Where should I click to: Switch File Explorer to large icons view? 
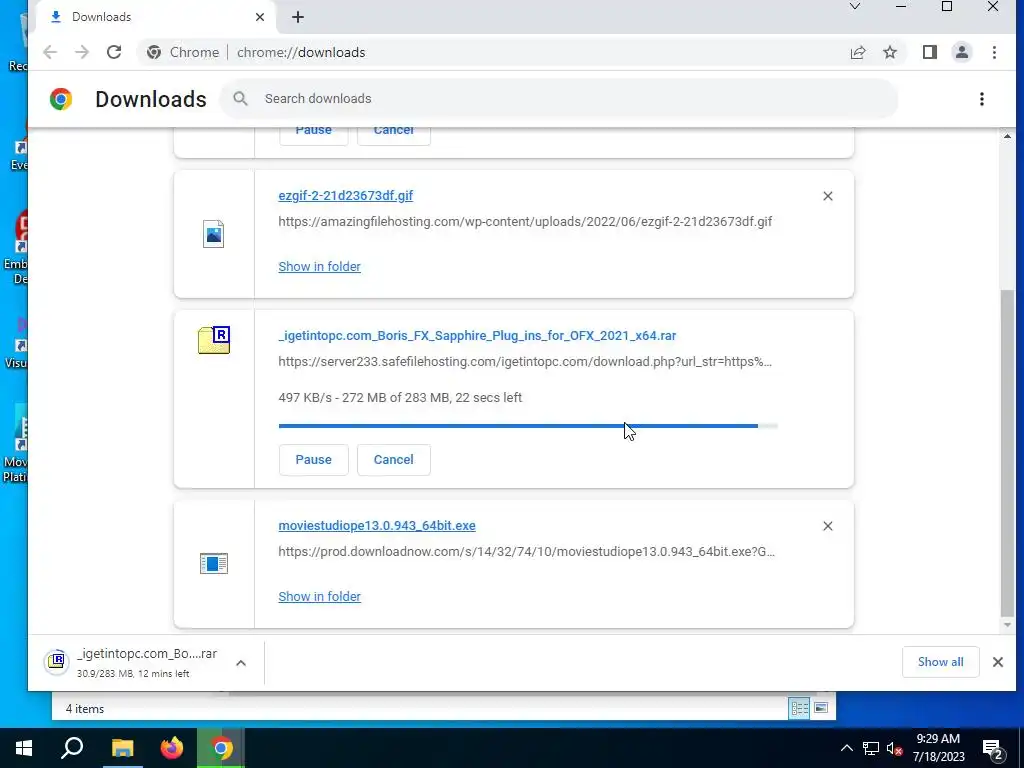click(x=821, y=708)
